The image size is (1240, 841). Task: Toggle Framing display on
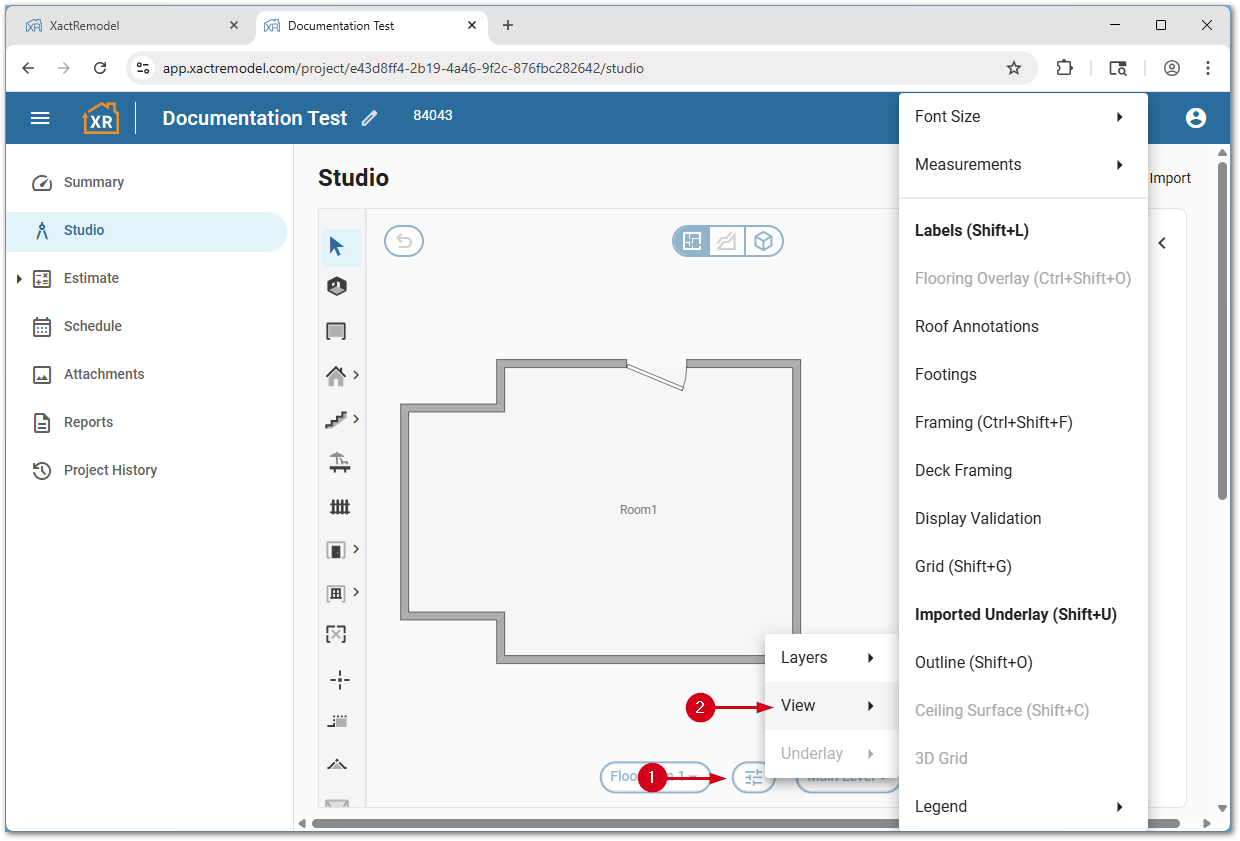pos(991,422)
